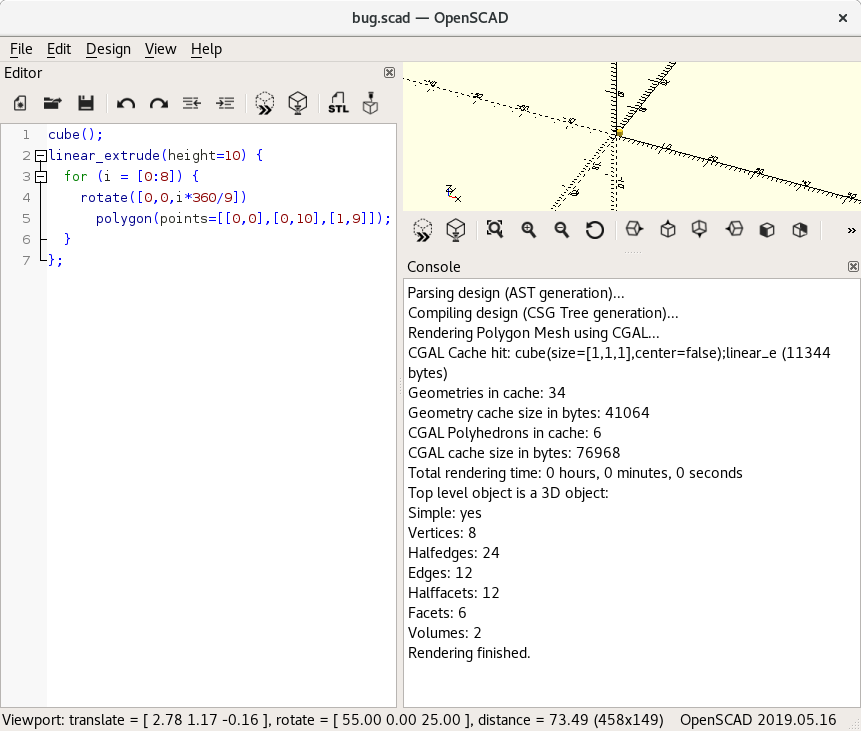Redo the last code edit
Viewport: 861px width, 731px height.
pyautogui.click(x=159, y=103)
